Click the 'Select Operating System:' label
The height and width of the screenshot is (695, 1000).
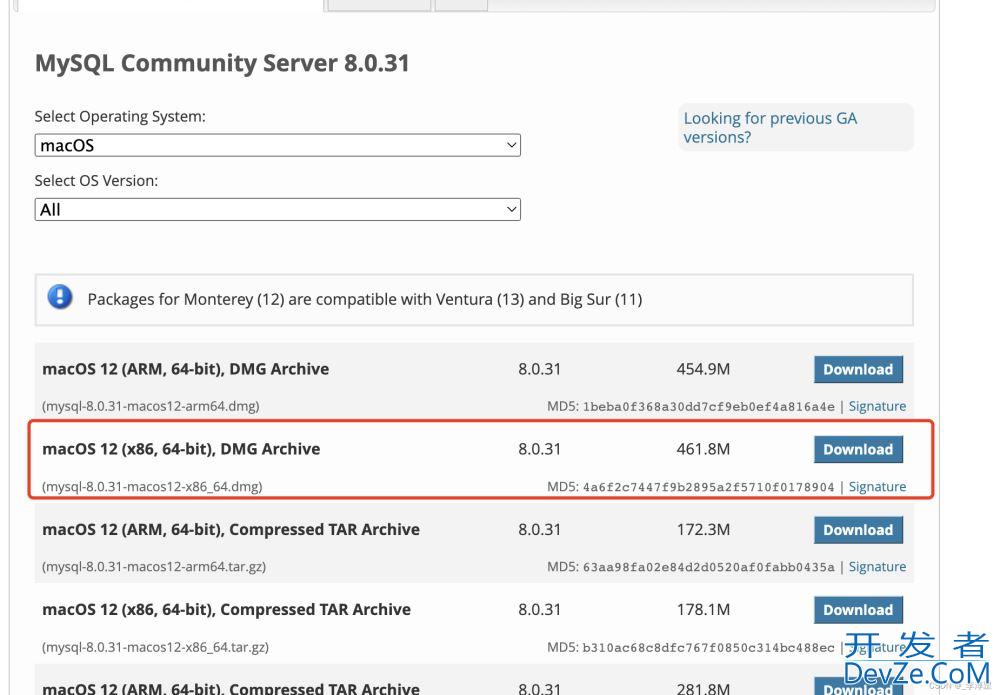coord(120,117)
